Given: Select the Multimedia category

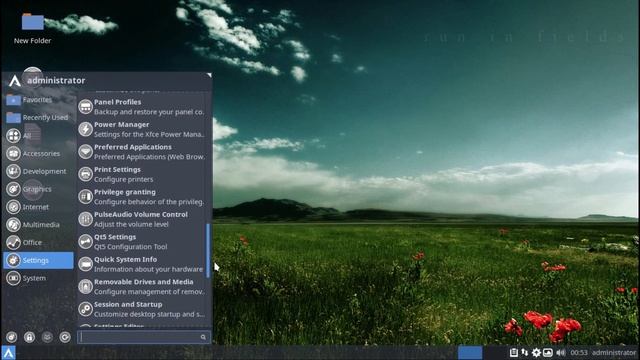Looking at the screenshot, I should click(38, 224).
